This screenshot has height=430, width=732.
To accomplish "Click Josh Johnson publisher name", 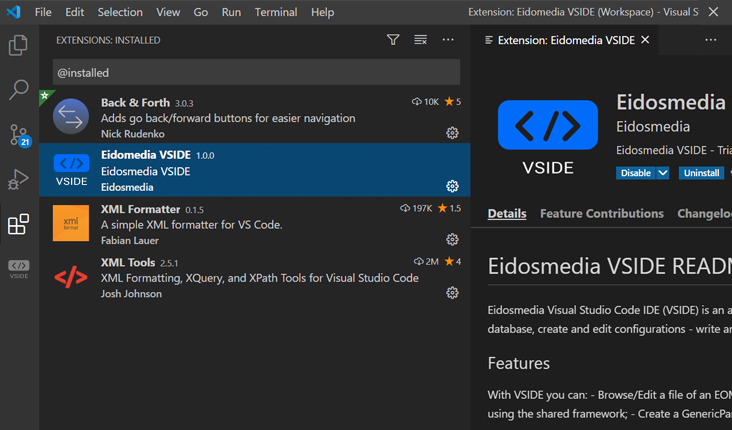I will (131, 294).
